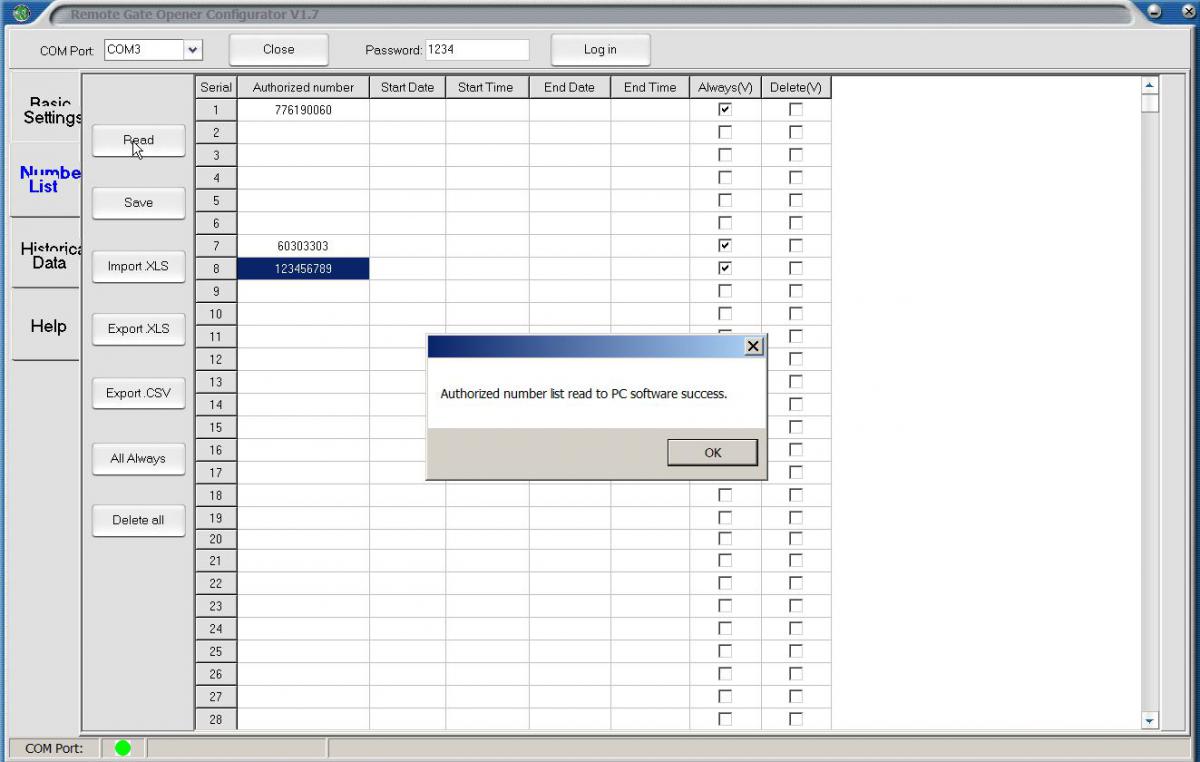Enable Always checkbox for serial 2
Screen dimensions: 1200x762
coord(725,132)
